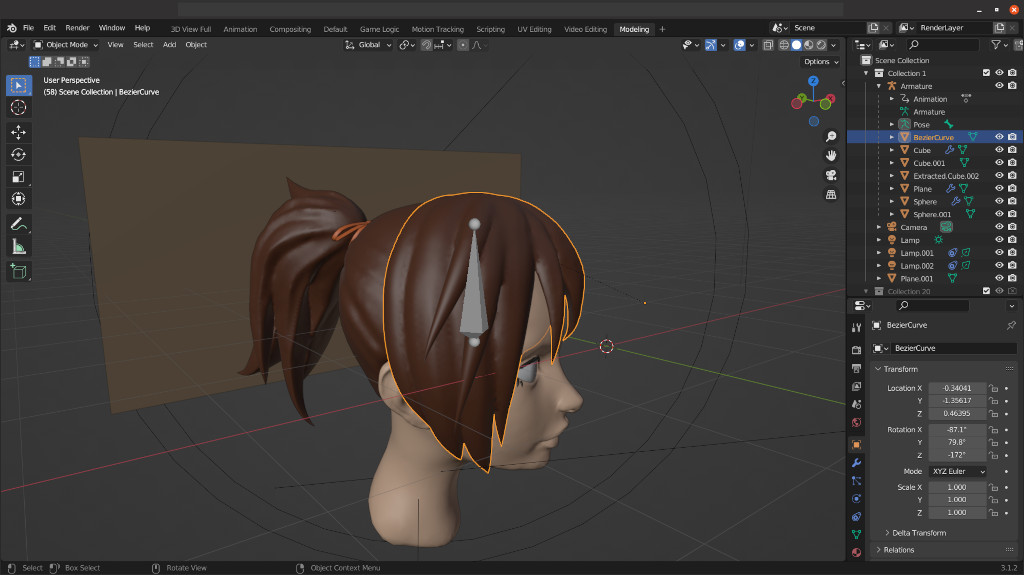1024x575 pixels.
Task: Click the pin icon beside BezierCurve
Action: pyautogui.click(x=1011, y=325)
